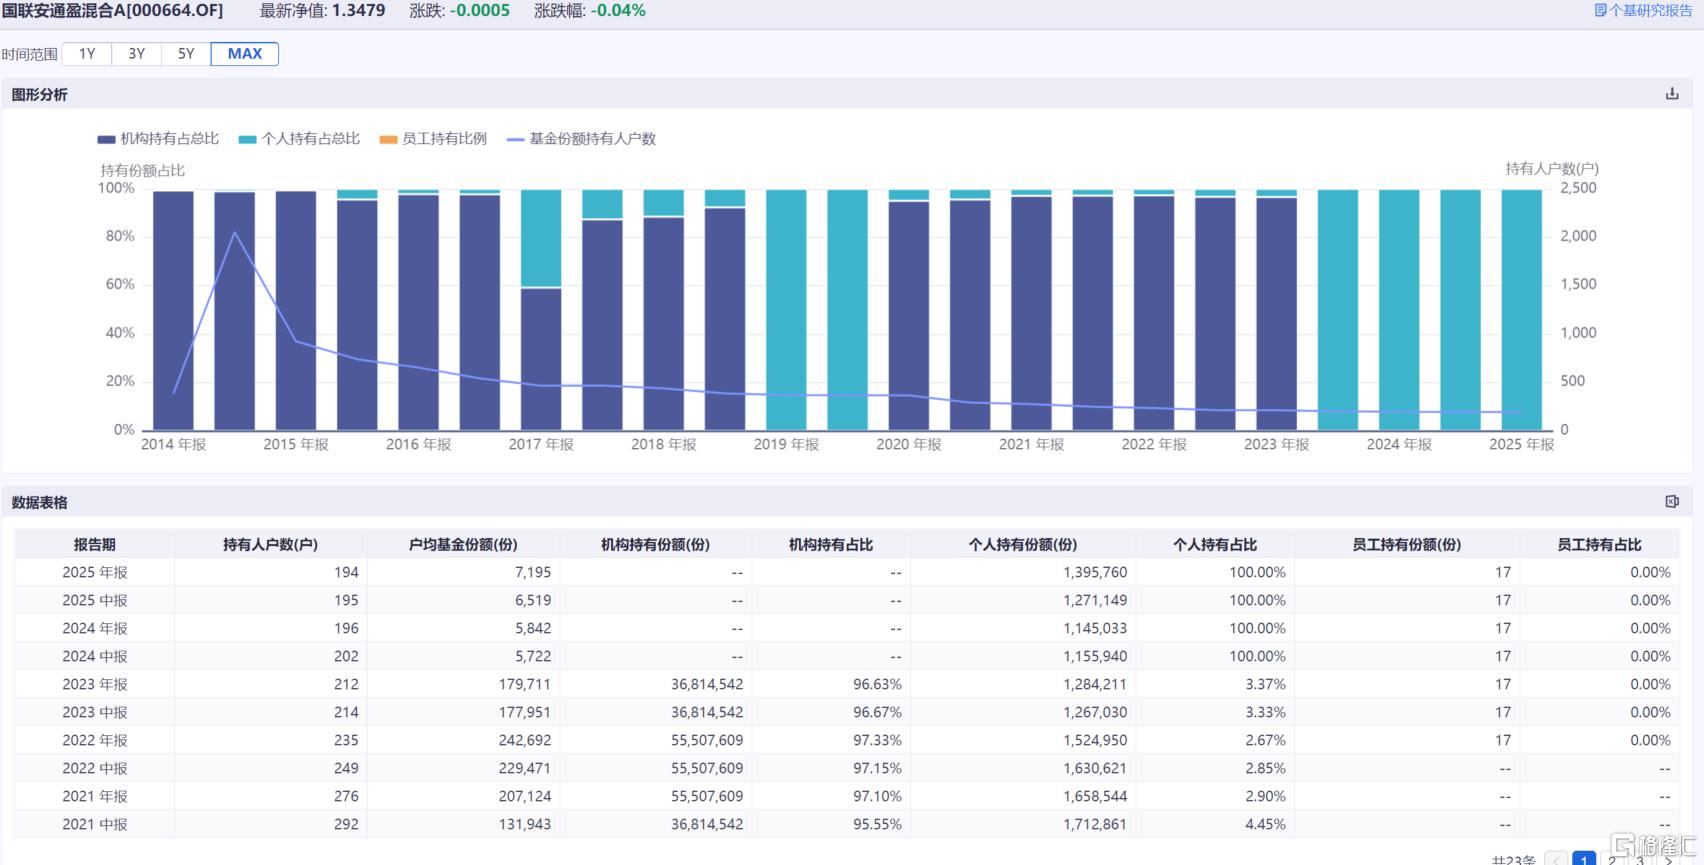Screen dimensions: 1704x865
Task: Toggle 员工持有比例 legend series
Action: [433, 139]
